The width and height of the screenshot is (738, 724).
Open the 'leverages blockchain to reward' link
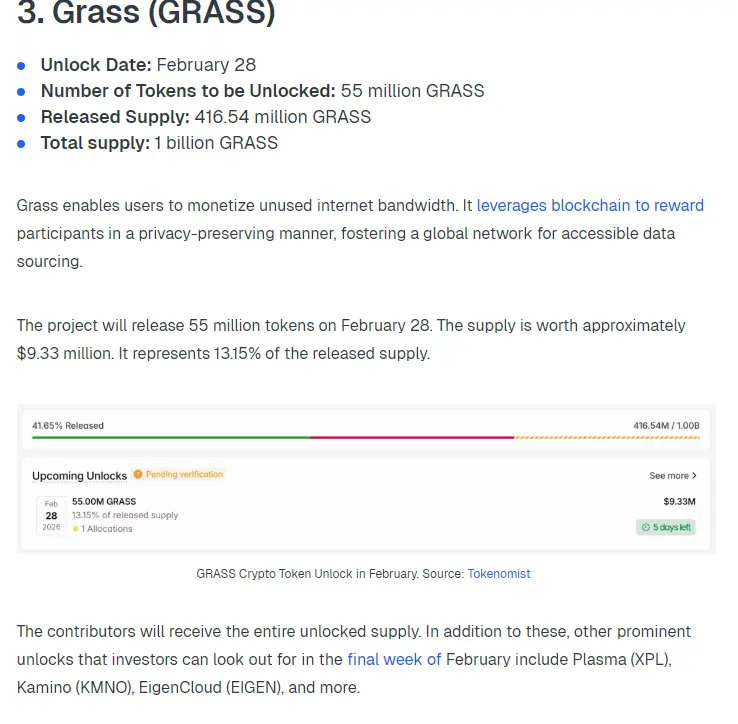pos(590,206)
